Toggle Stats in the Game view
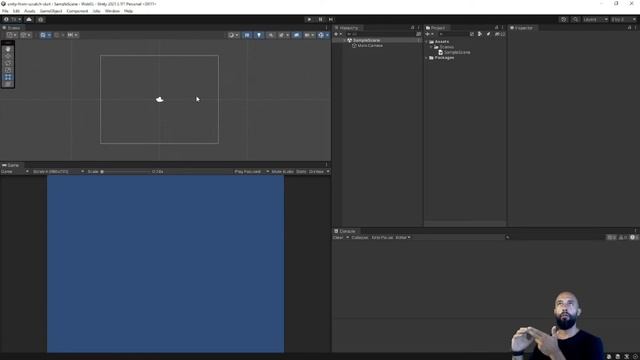 coord(301,172)
